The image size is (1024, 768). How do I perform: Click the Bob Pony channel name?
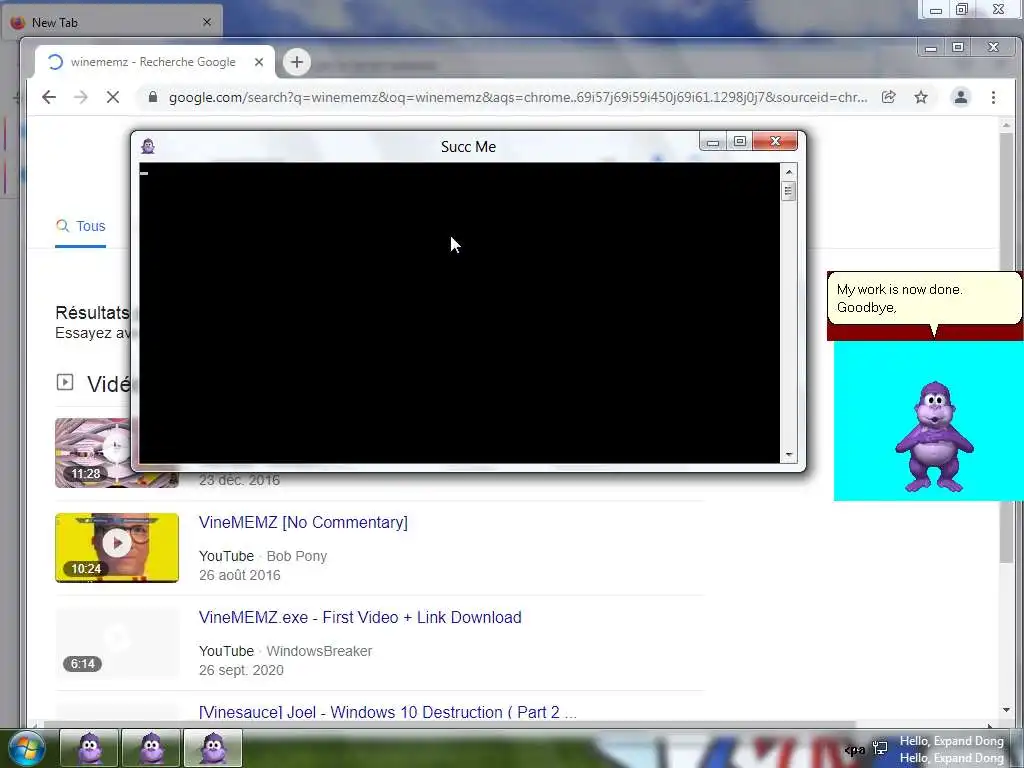point(296,556)
